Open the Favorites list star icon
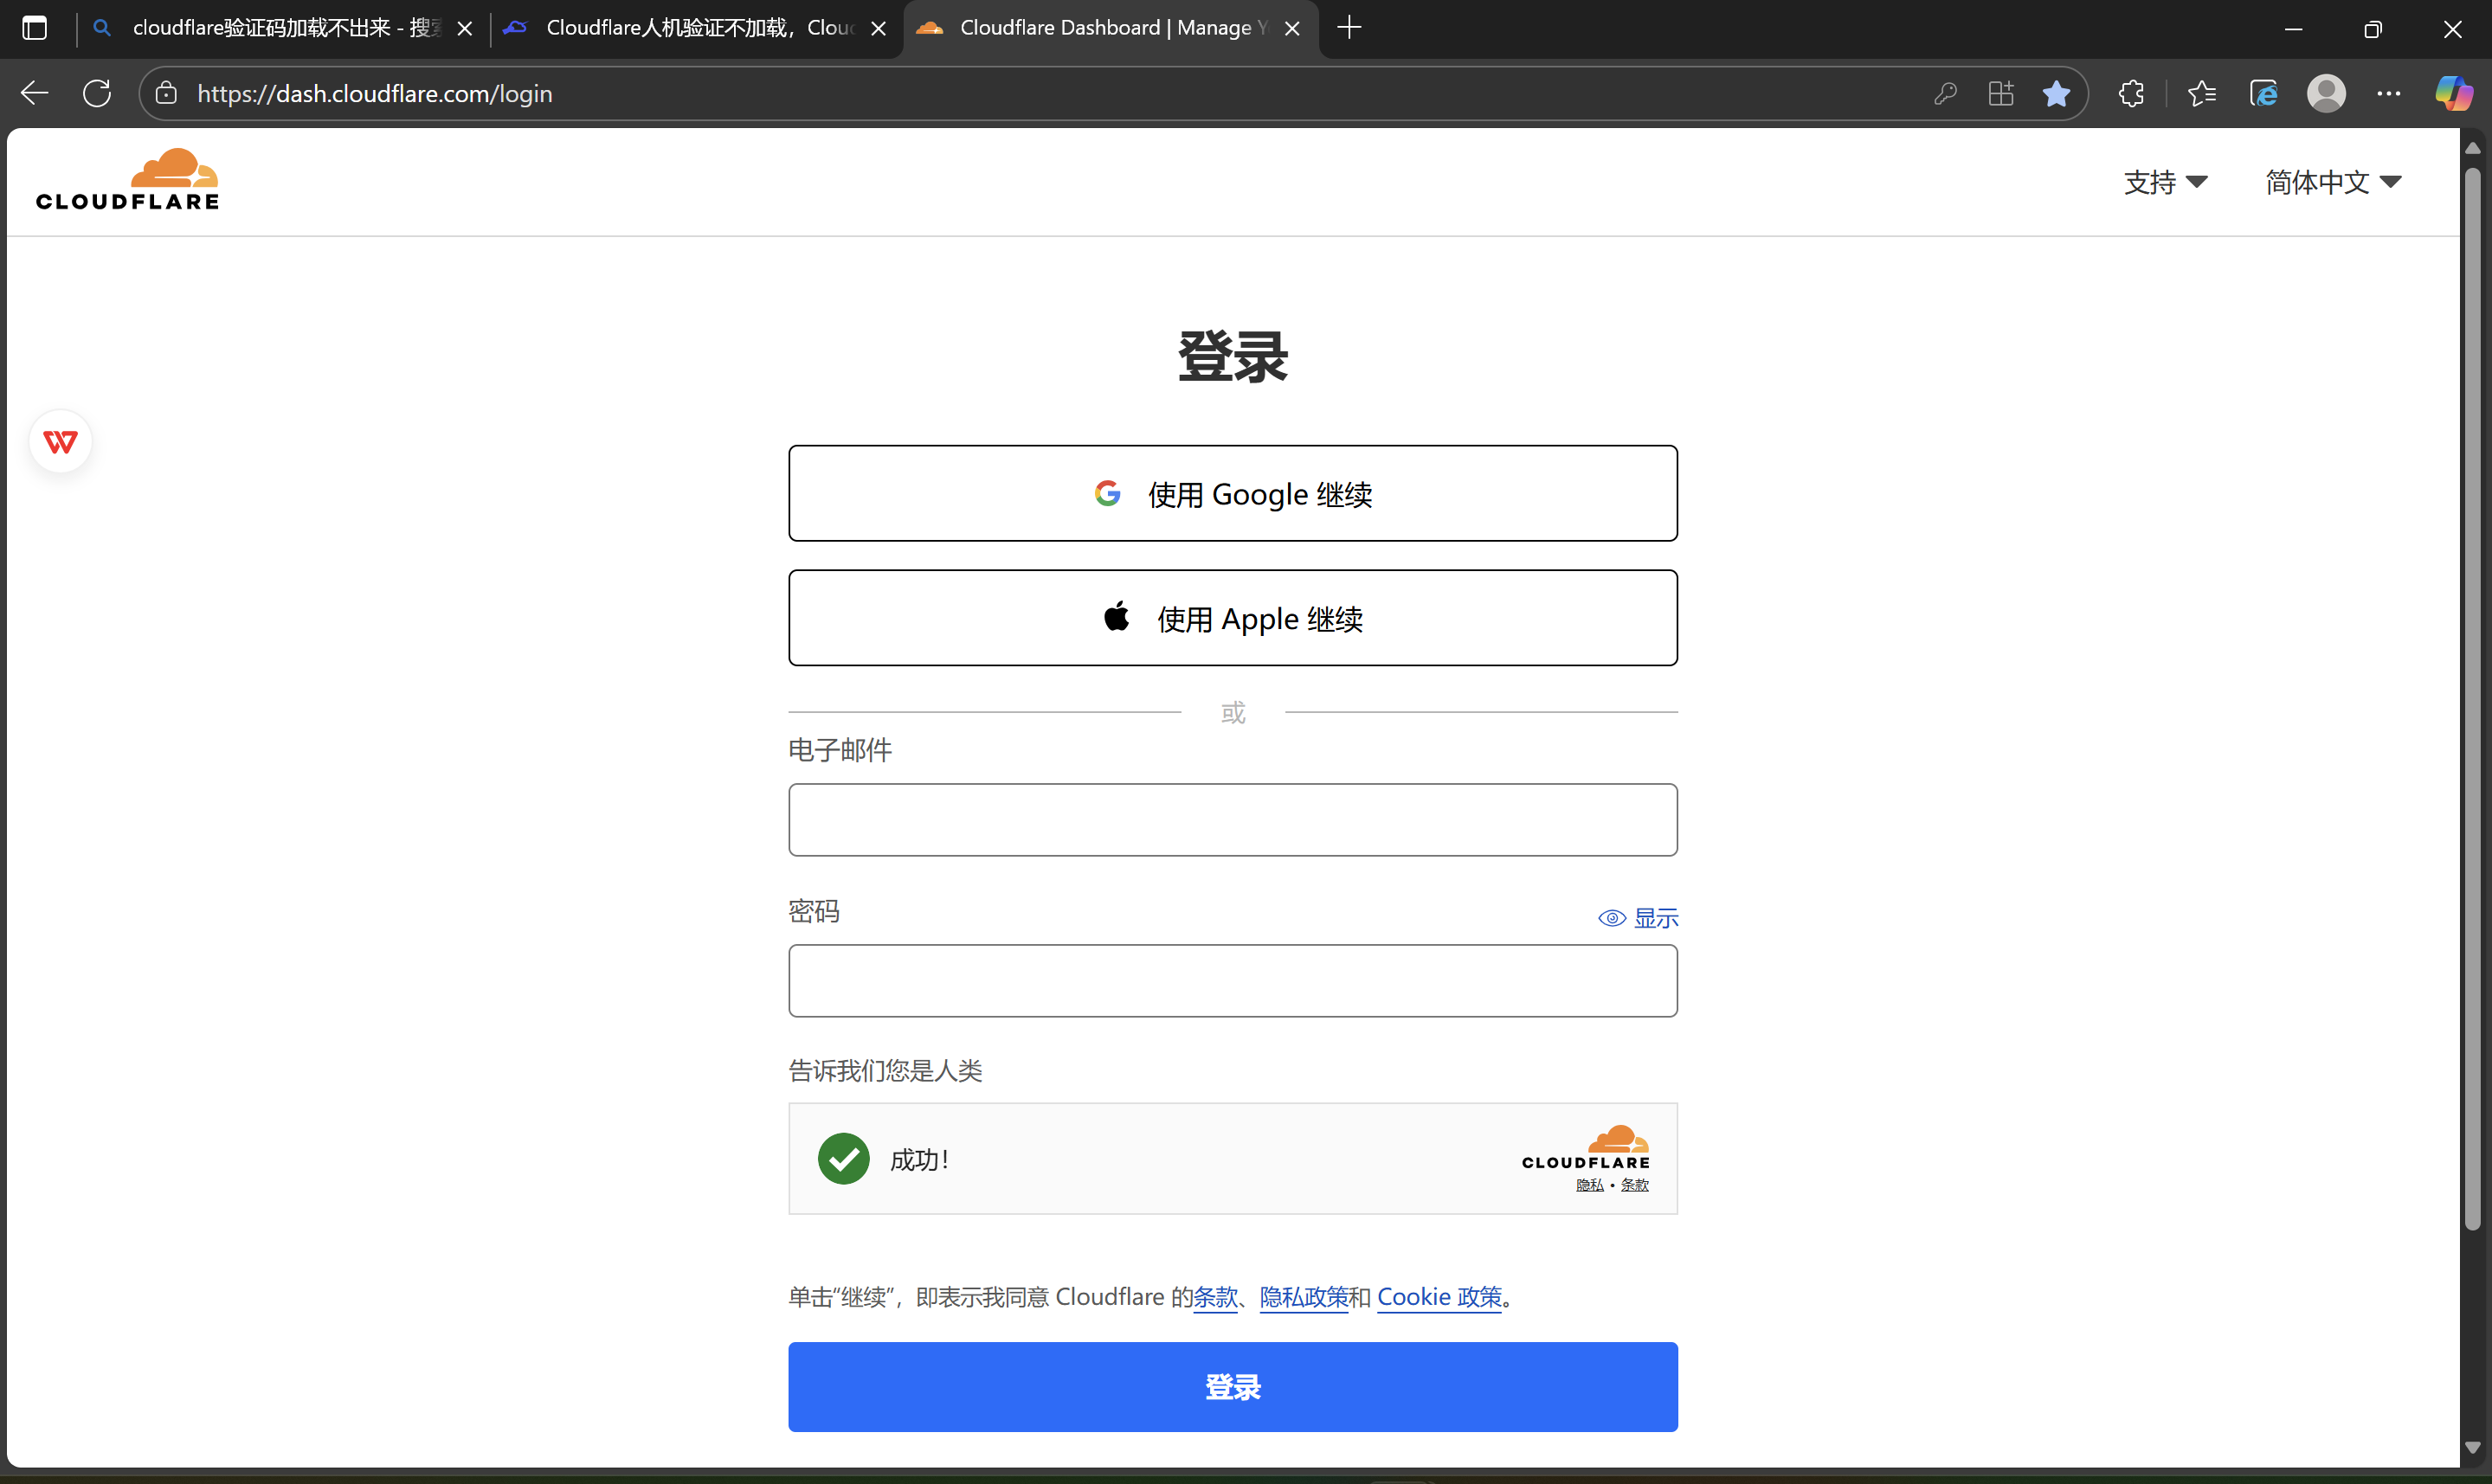 2201,94
